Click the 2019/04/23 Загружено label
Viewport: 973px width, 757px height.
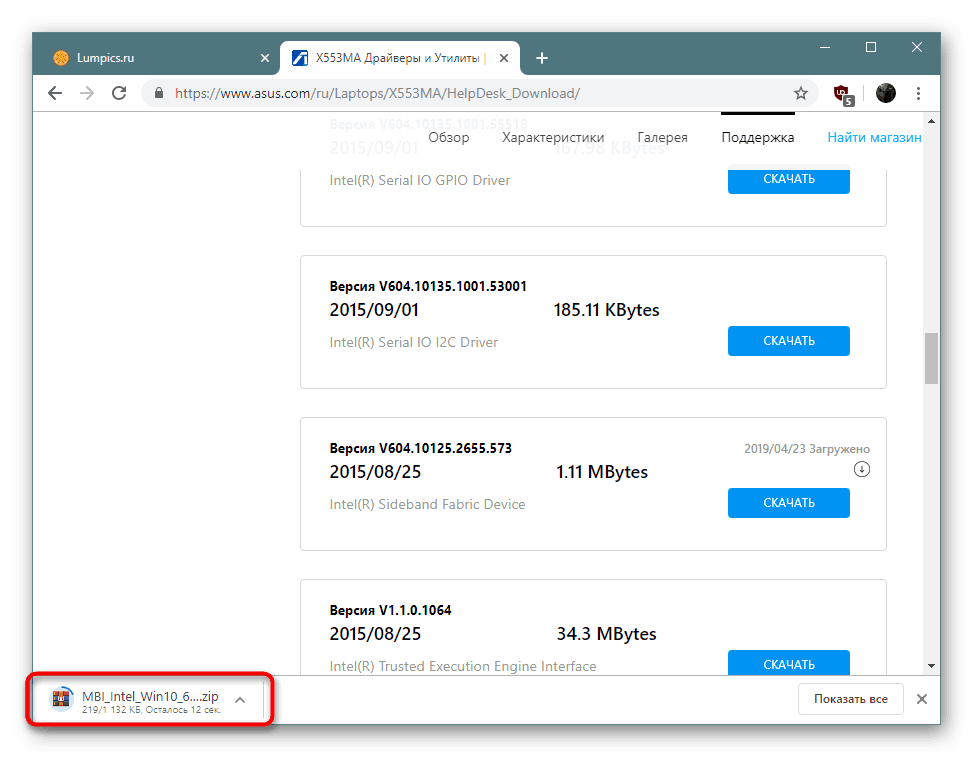[x=807, y=449]
